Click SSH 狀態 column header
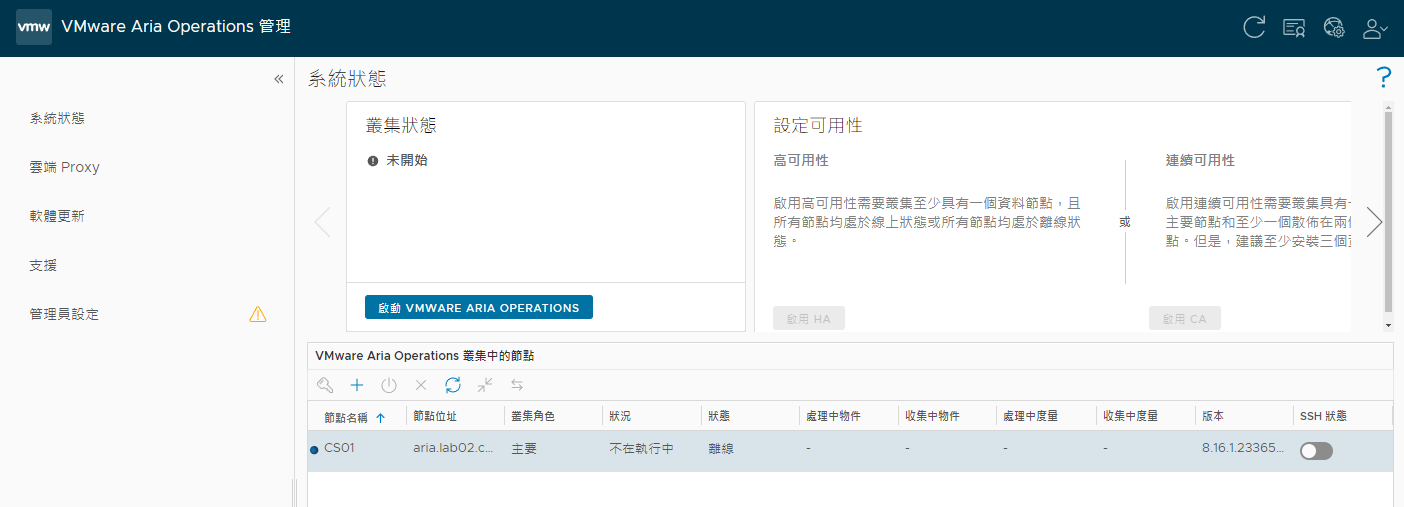The image size is (1404, 507). [x=1323, y=416]
